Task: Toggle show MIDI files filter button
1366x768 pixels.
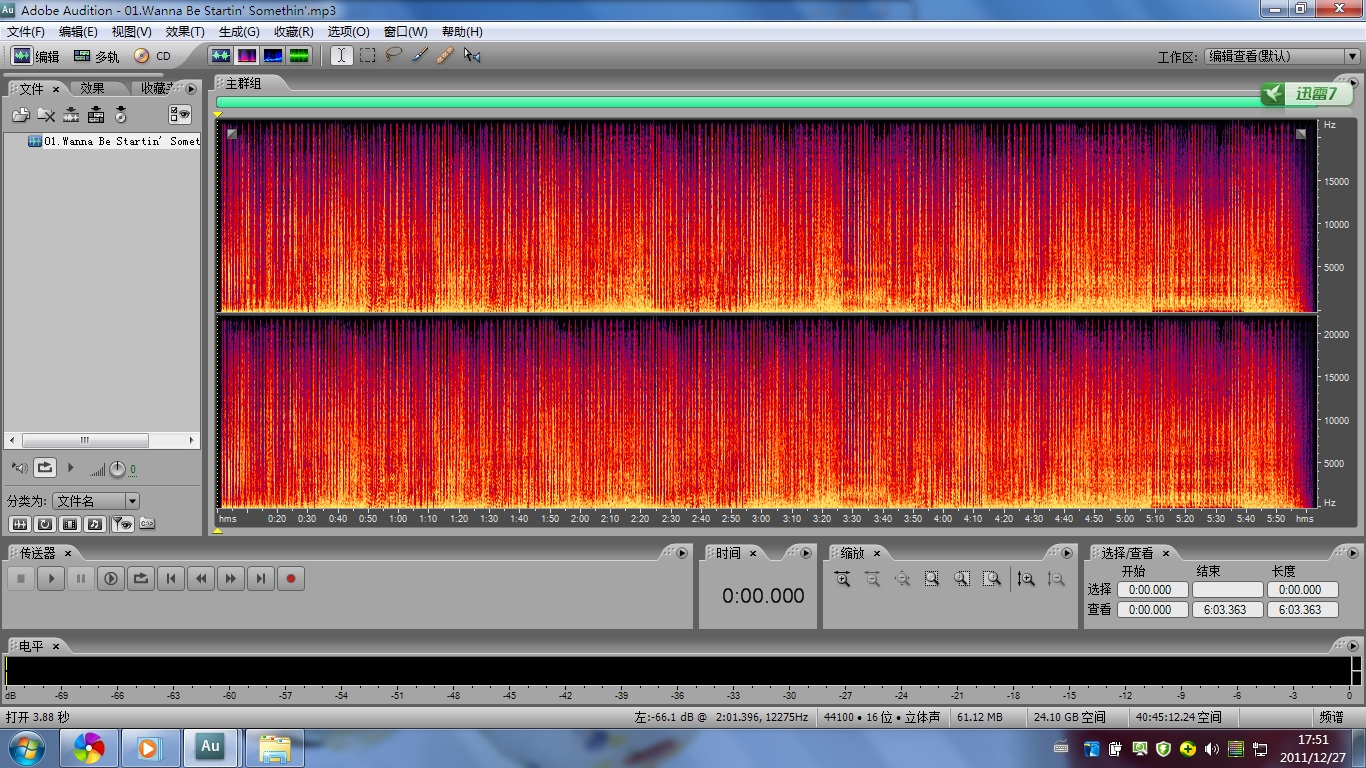Action: pos(95,523)
